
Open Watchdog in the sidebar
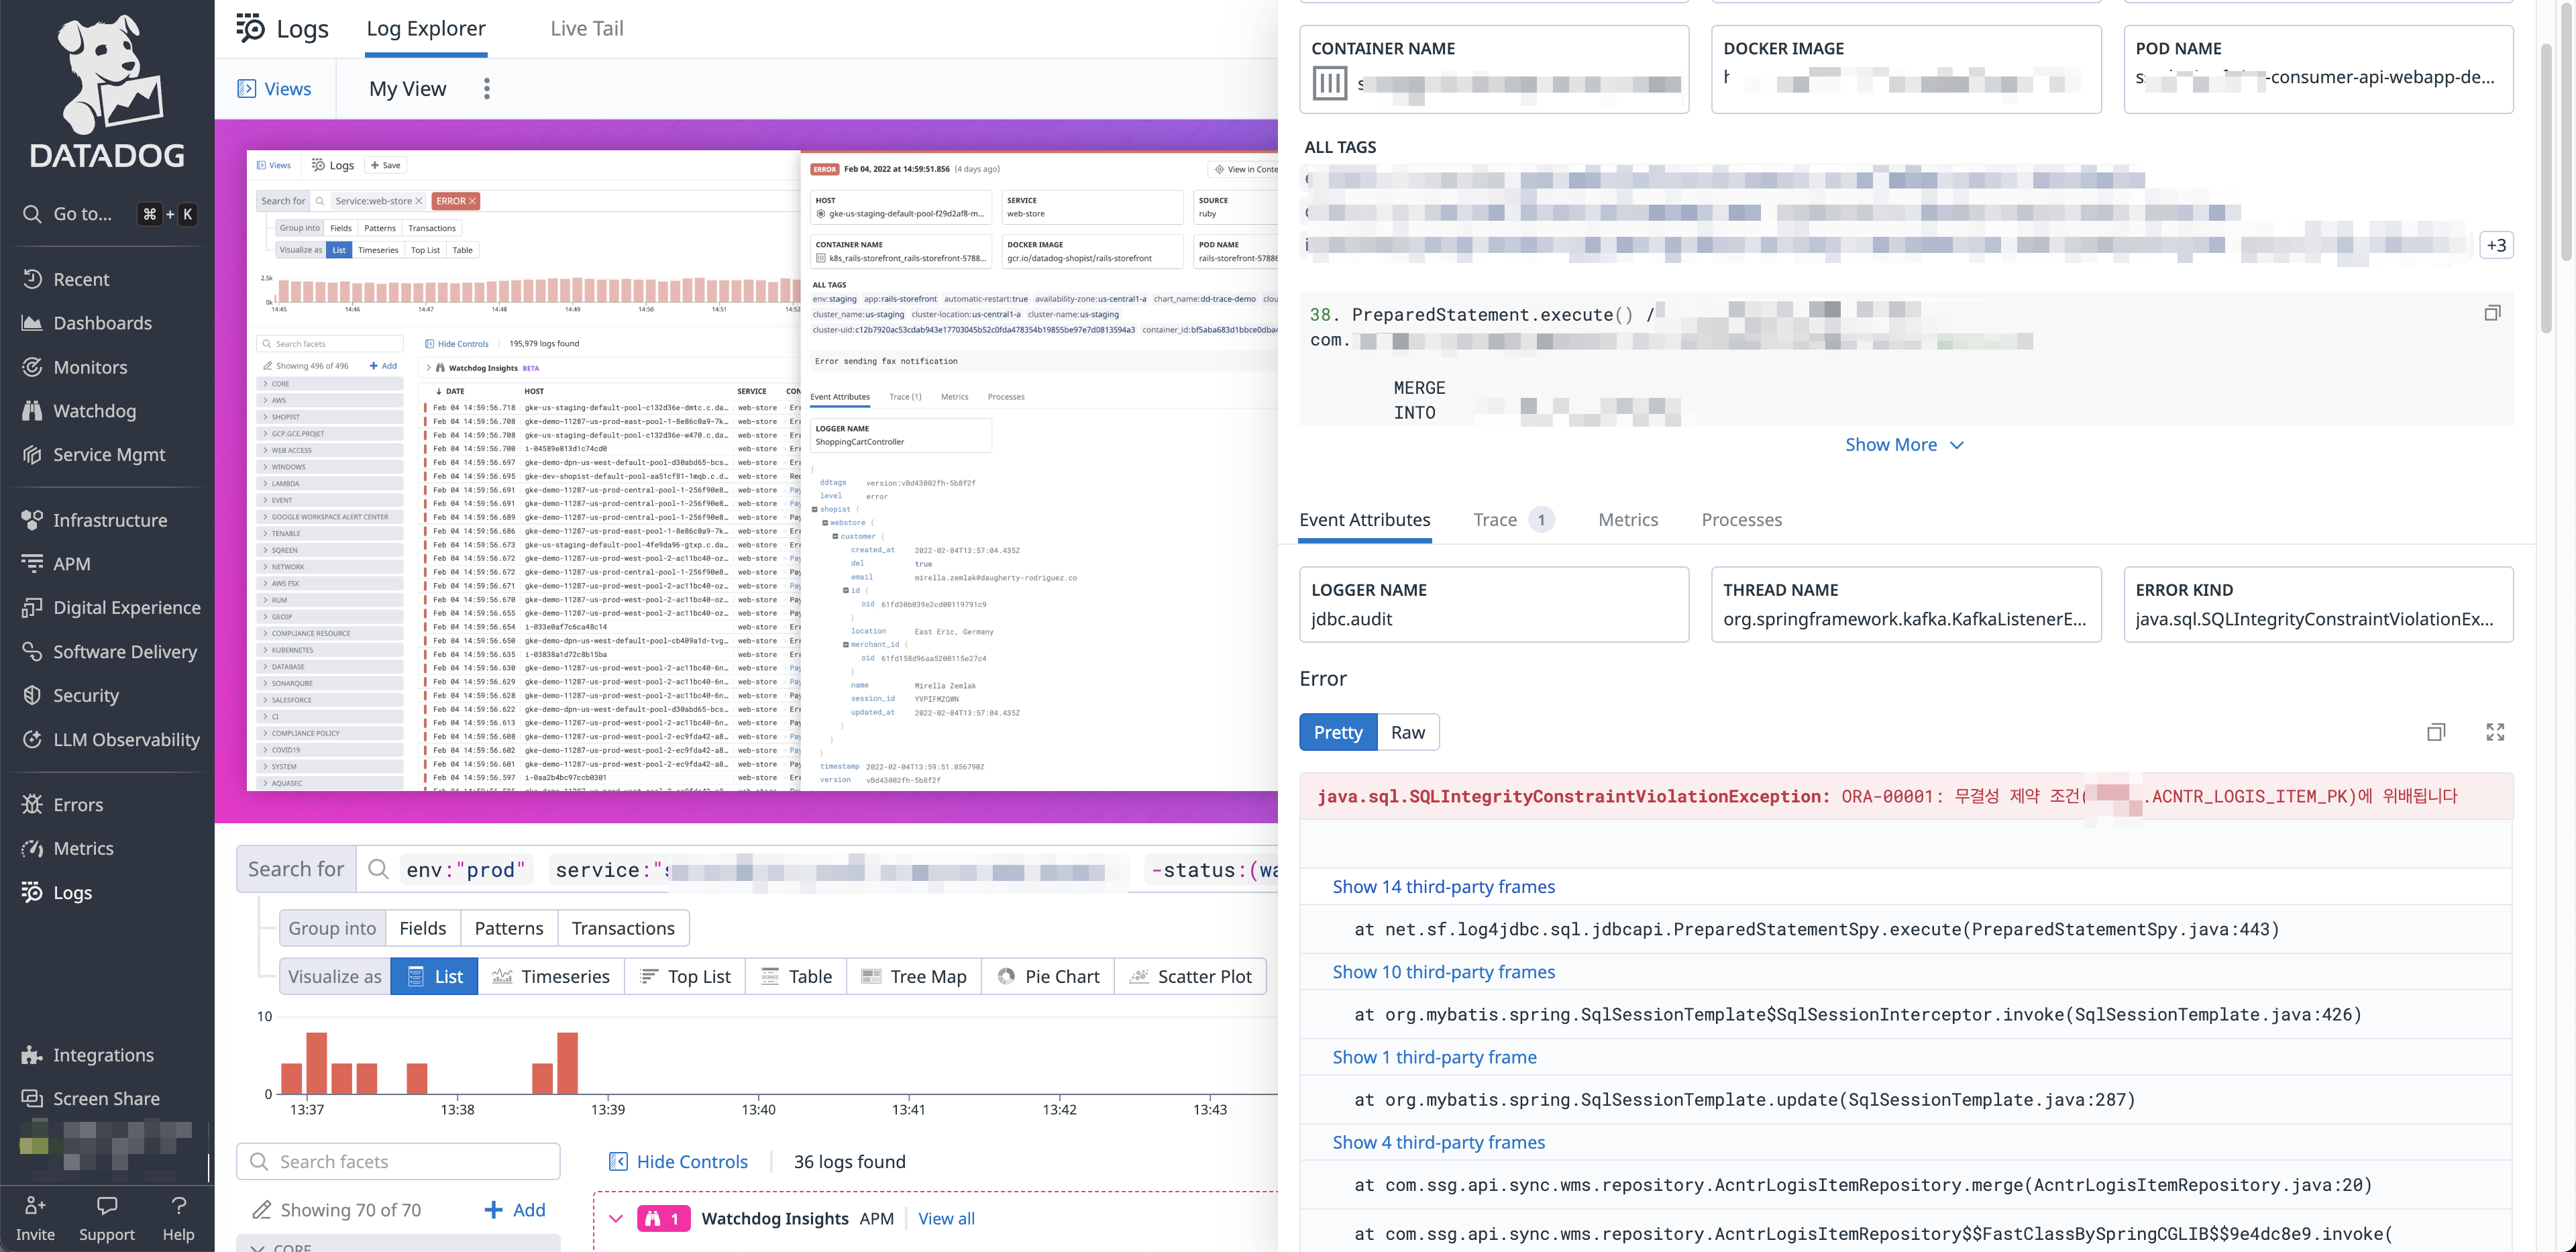click(x=94, y=411)
